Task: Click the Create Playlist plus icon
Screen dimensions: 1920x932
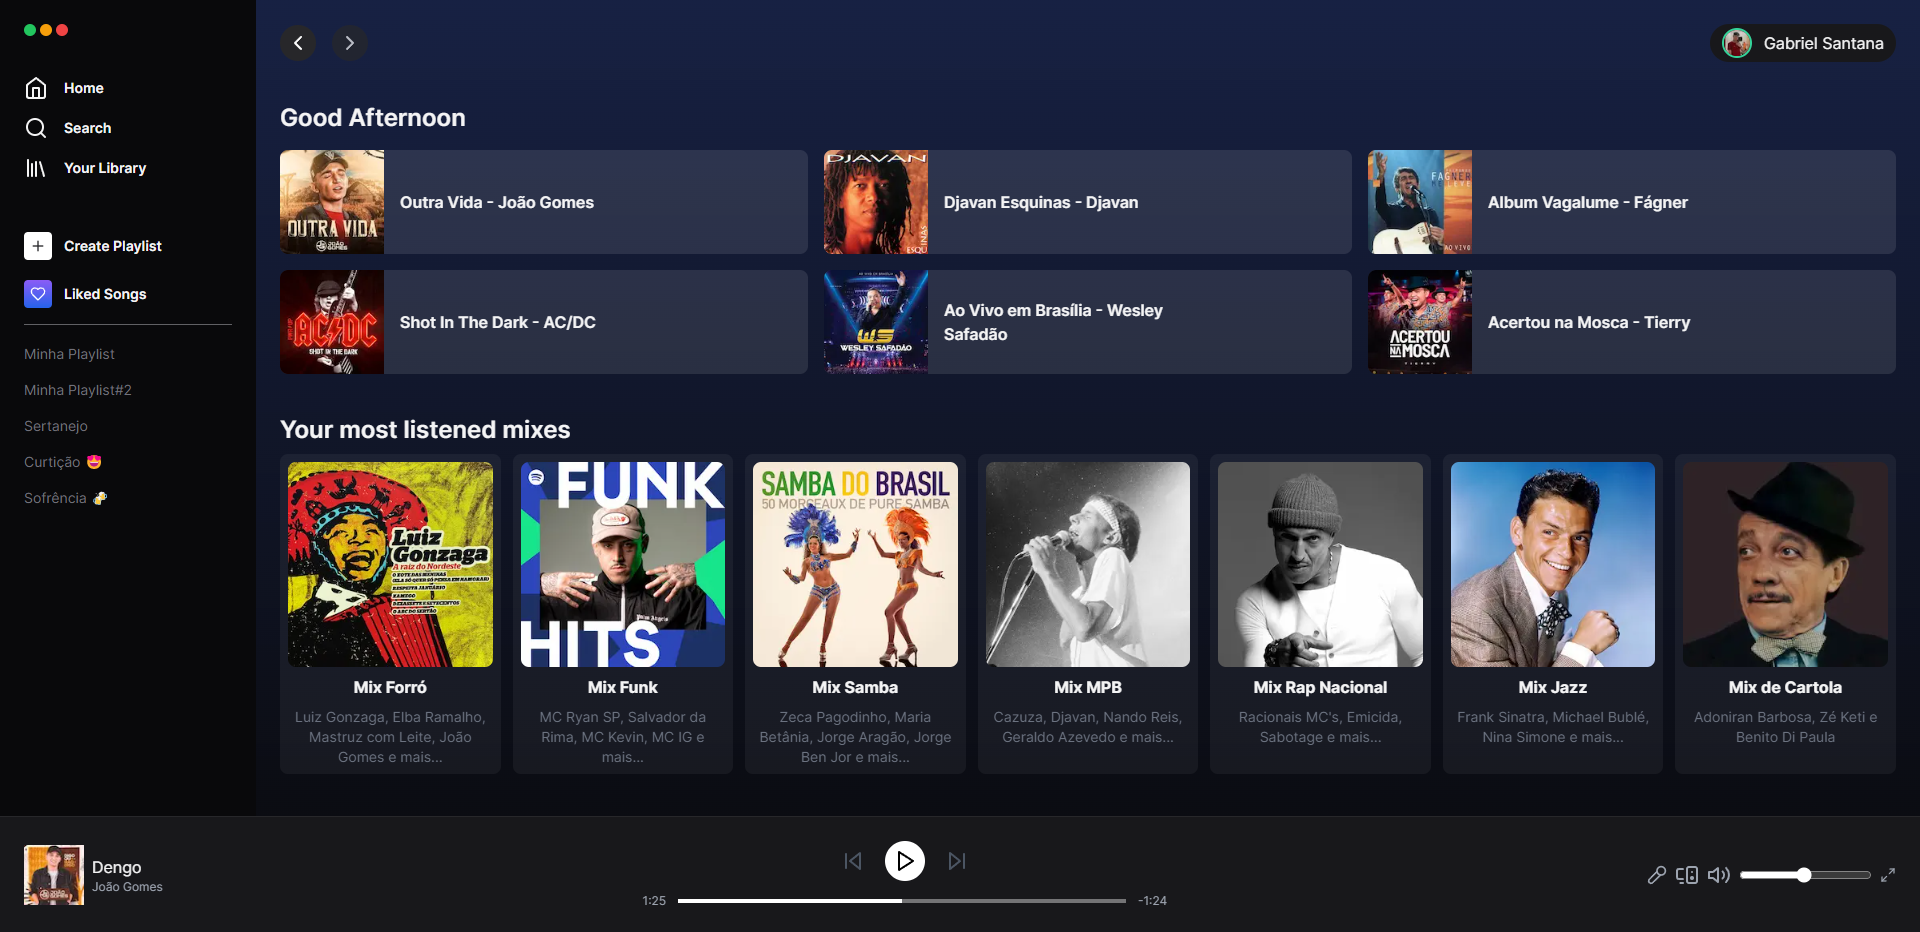Action: coord(37,245)
